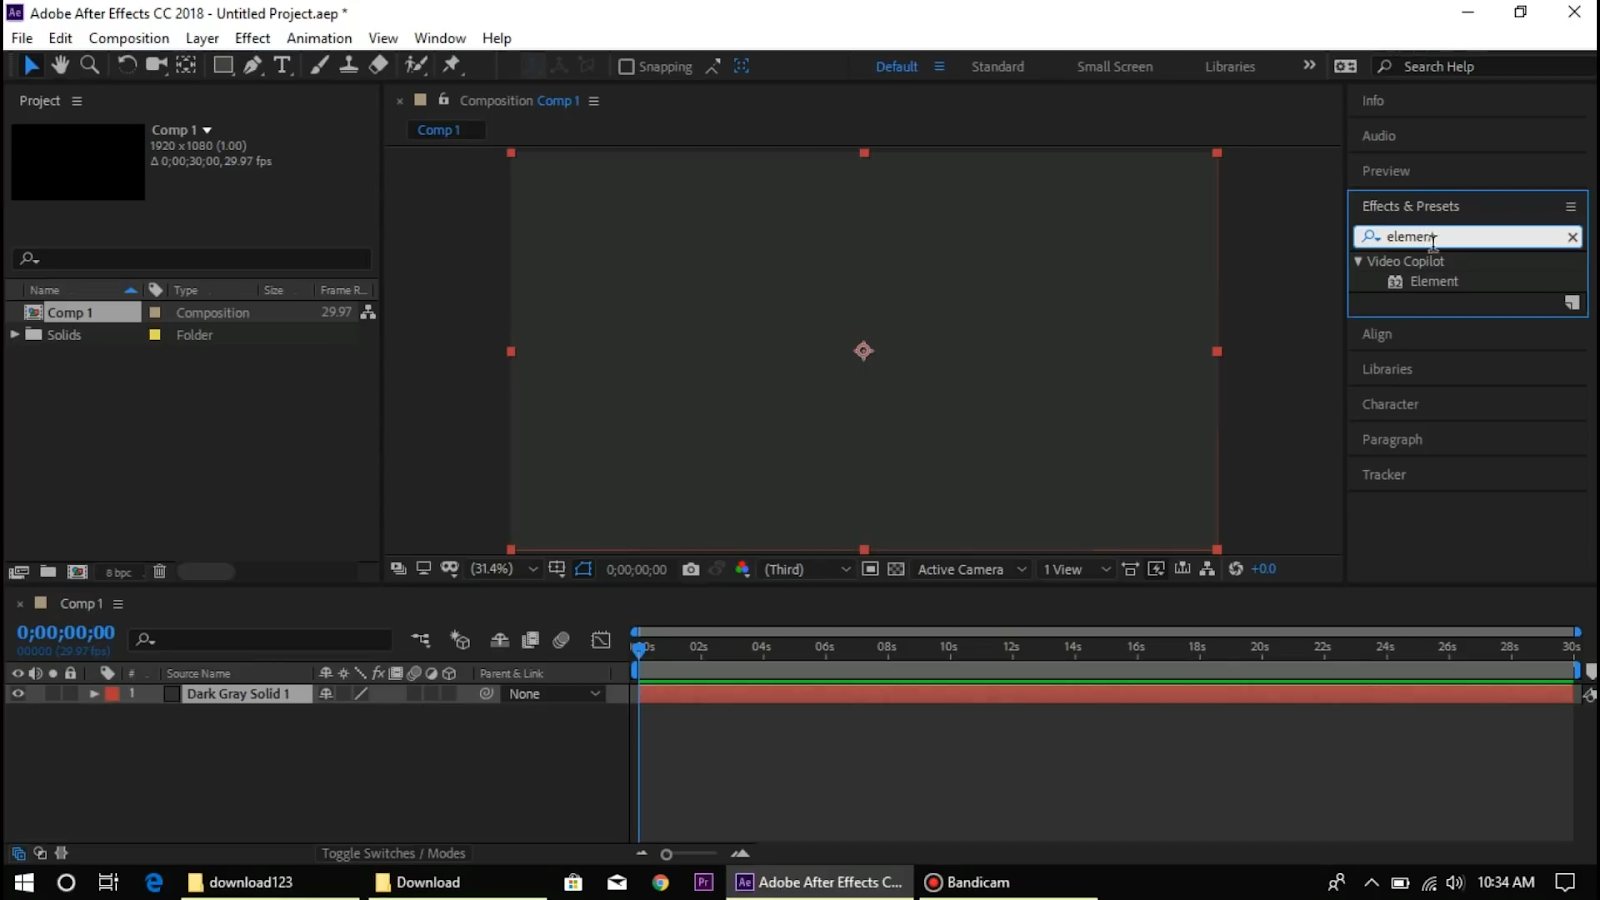Select the Clone Stamp tool
This screenshot has height=900, width=1600.
click(x=348, y=66)
